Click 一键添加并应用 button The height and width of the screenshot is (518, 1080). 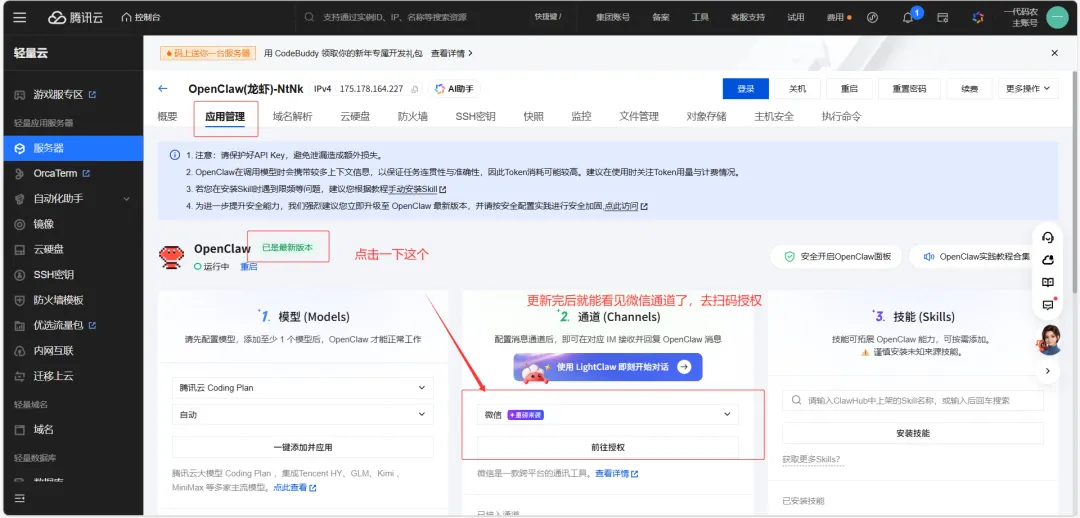[x=302, y=447]
